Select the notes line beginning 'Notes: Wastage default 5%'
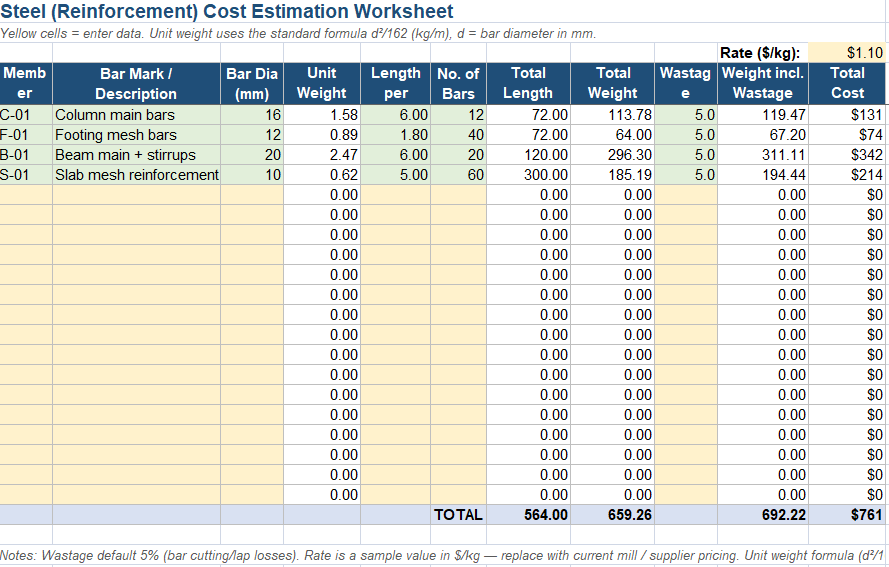This screenshot has width=889, height=567. (442, 556)
